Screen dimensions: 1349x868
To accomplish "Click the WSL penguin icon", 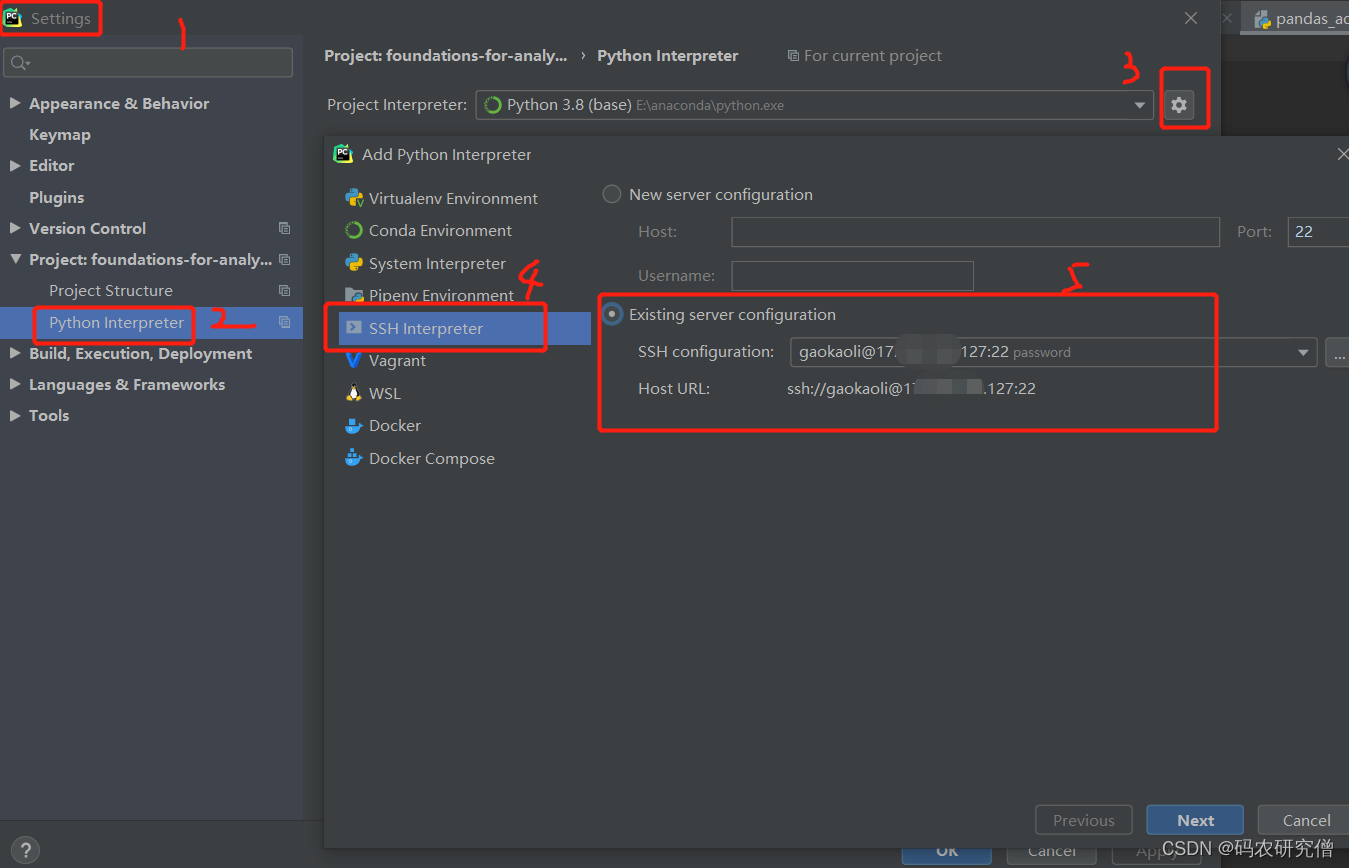I will click(354, 393).
